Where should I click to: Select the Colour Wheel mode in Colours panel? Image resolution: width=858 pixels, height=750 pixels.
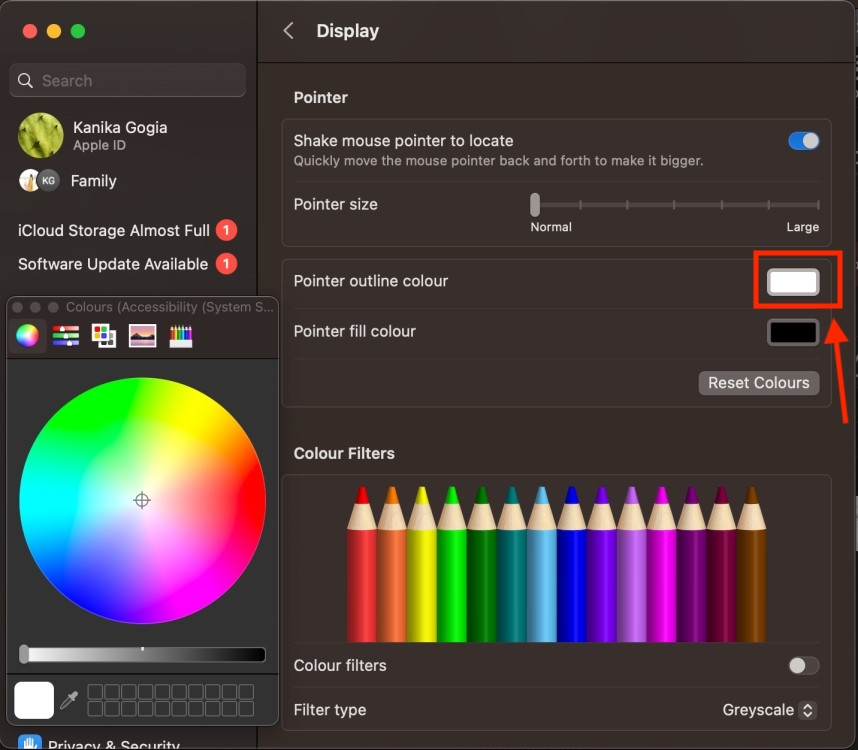coord(26,335)
